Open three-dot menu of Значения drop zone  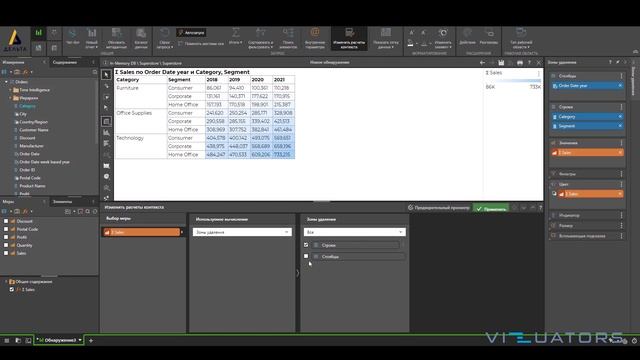click(622, 143)
